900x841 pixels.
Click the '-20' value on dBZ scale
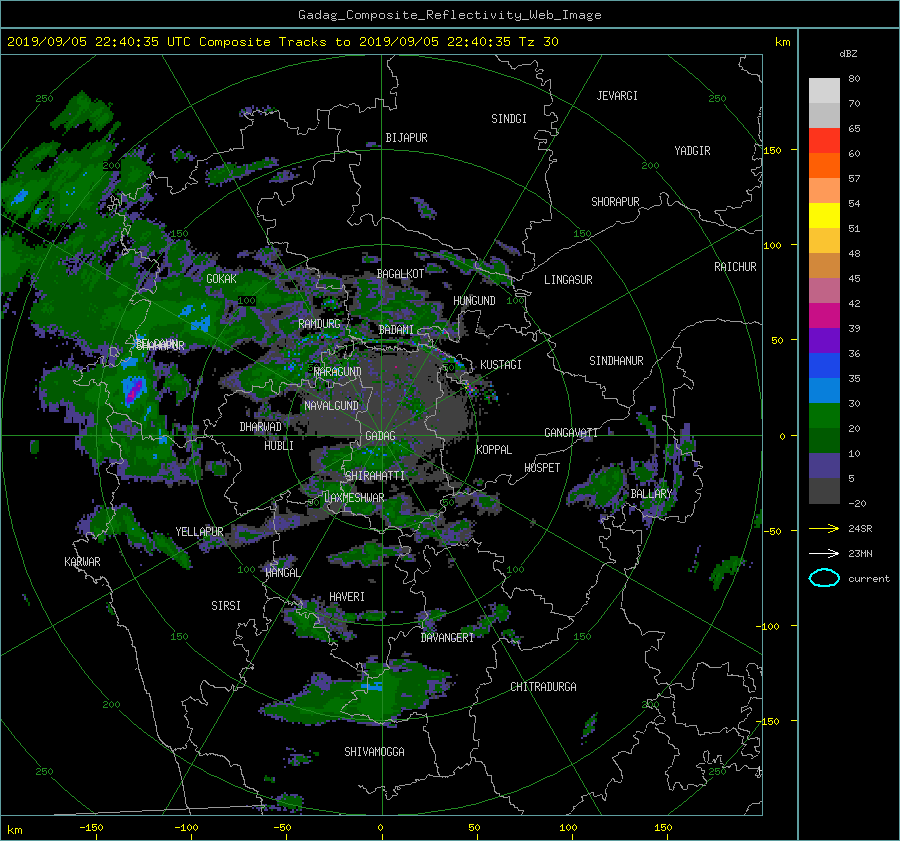pyautogui.click(x=857, y=503)
